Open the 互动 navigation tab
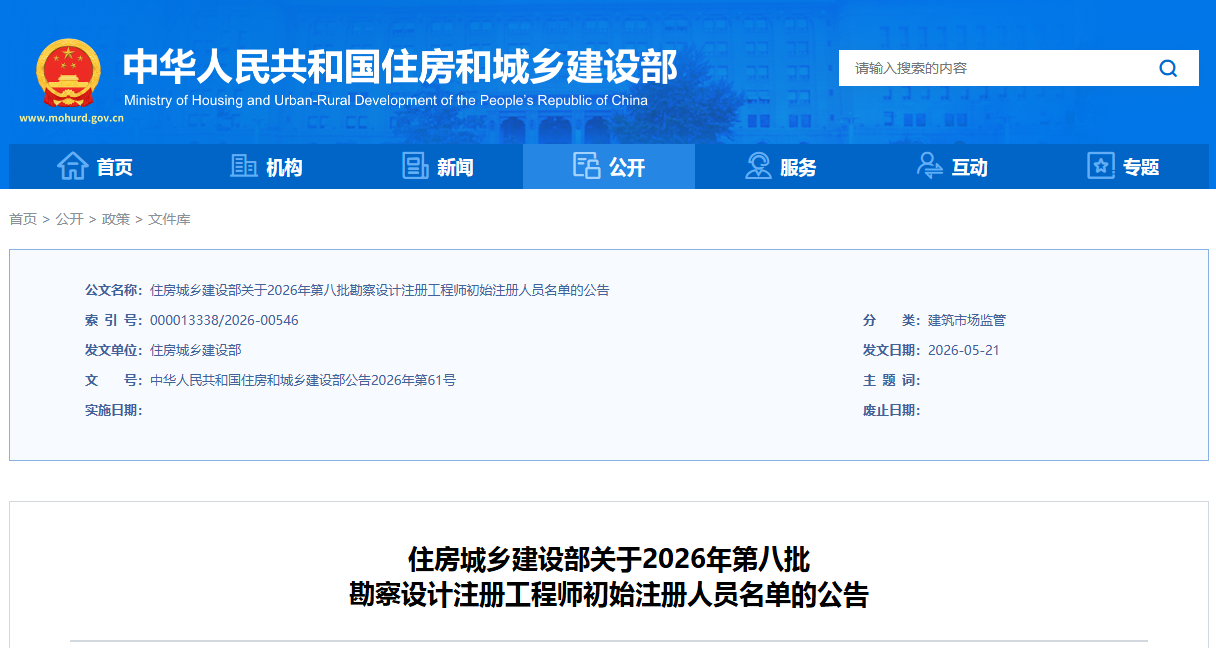 tap(952, 166)
